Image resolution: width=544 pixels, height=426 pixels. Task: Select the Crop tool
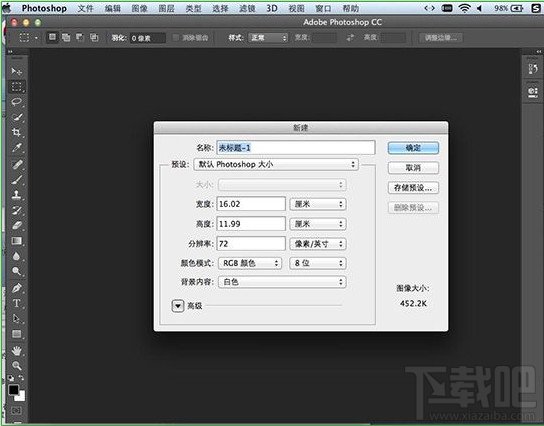[16, 132]
